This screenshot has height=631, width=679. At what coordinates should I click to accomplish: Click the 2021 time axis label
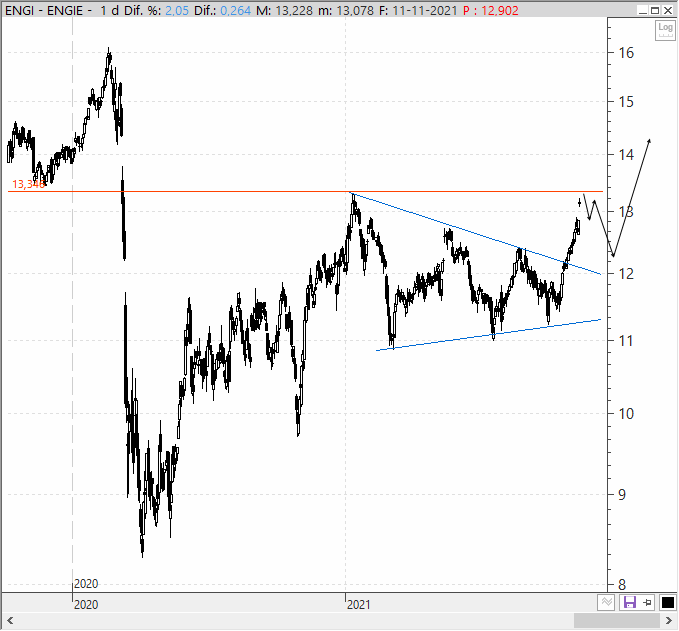click(359, 605)
